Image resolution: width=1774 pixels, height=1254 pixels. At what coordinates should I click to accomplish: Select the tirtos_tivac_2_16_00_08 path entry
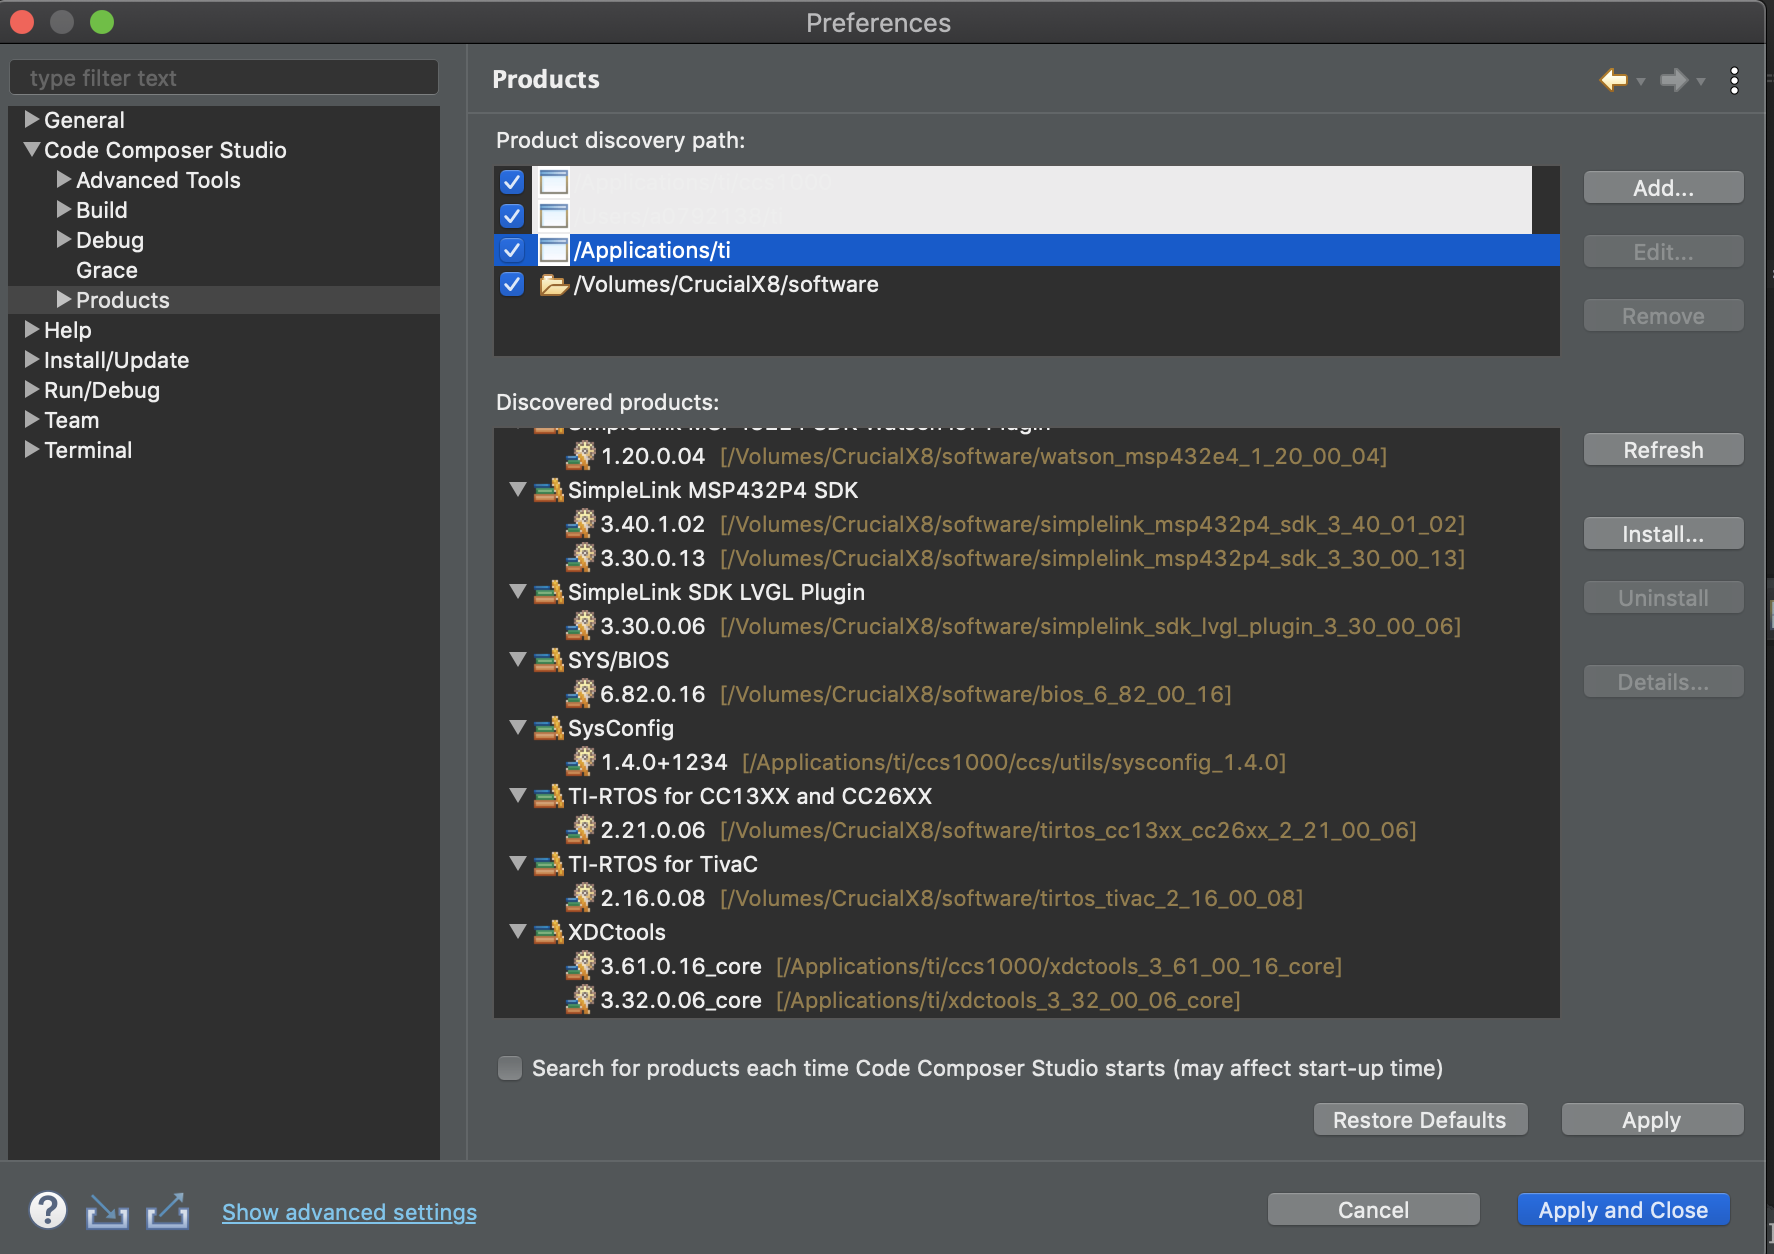point(1011,898)
